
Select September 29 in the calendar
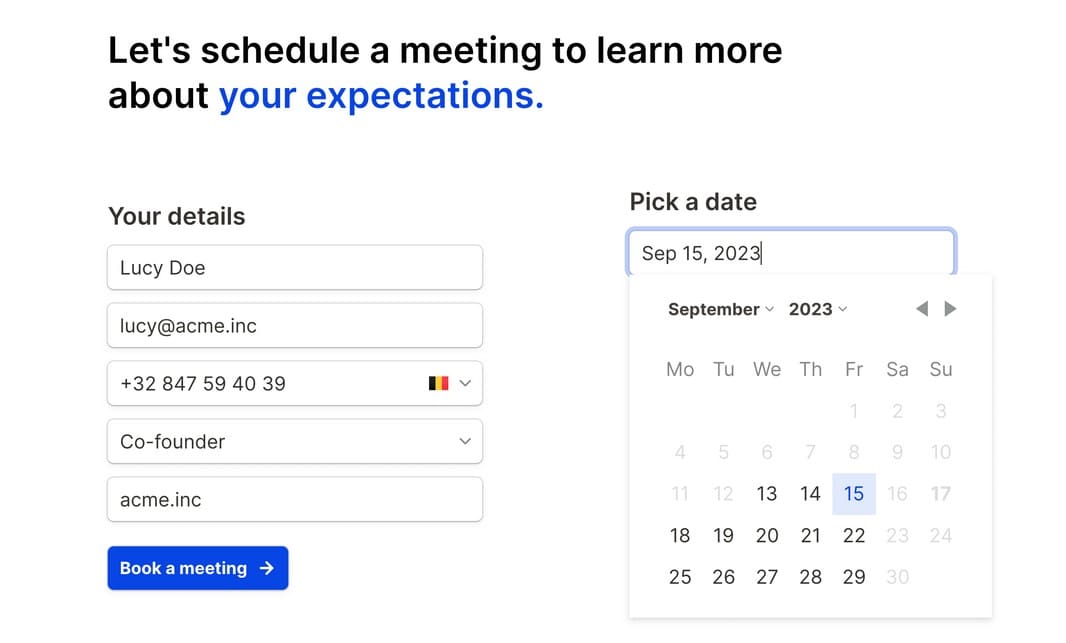pos(854,577)
